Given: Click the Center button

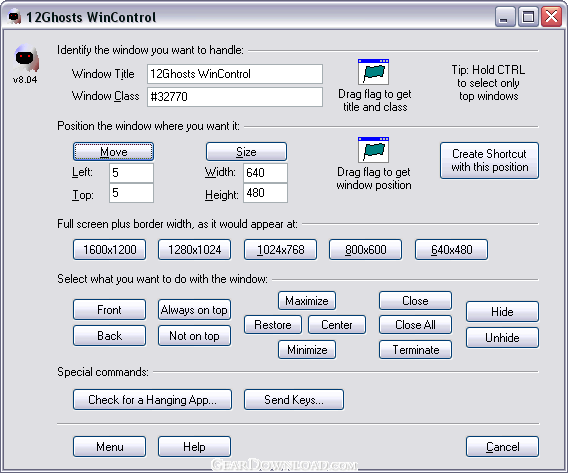Looking at the screenshot, I should coord(337,325).
